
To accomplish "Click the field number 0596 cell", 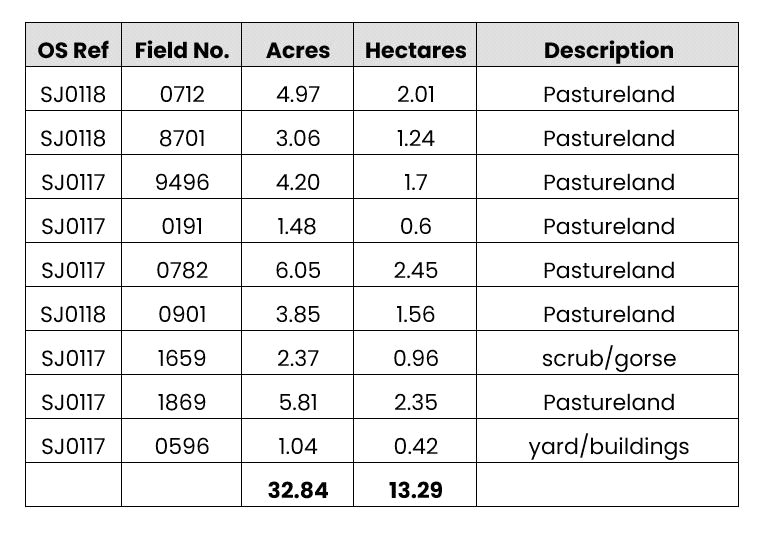I will [181, 447].
